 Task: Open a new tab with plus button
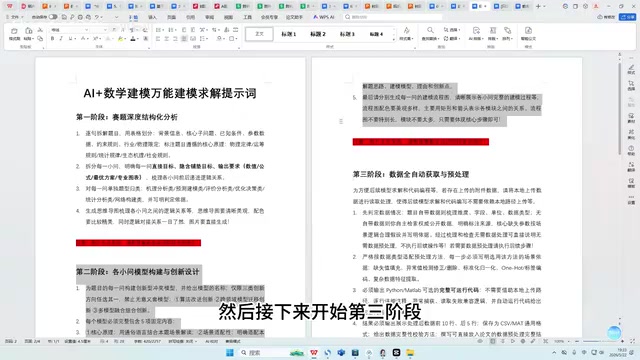coord(538,6)
